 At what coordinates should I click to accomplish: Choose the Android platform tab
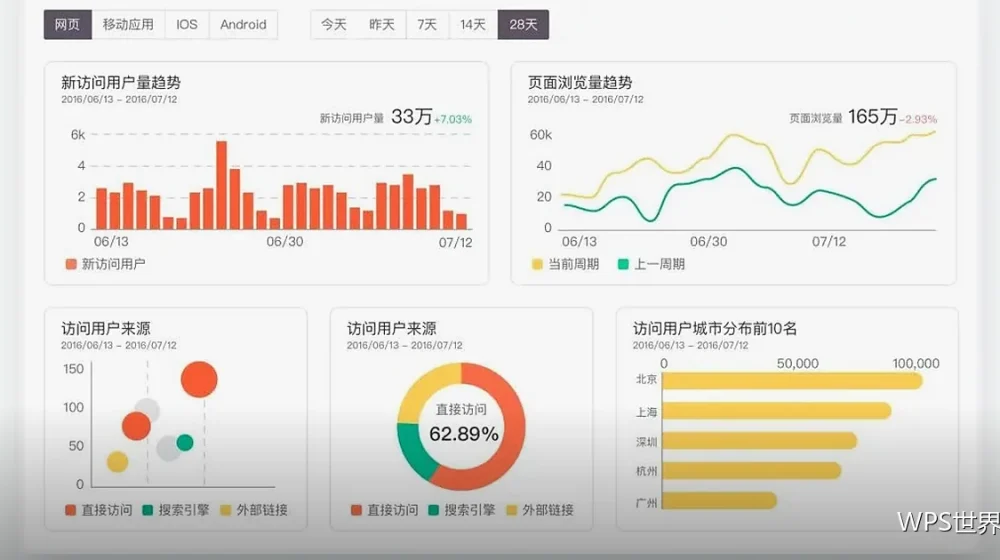click(x=243, y=25)
